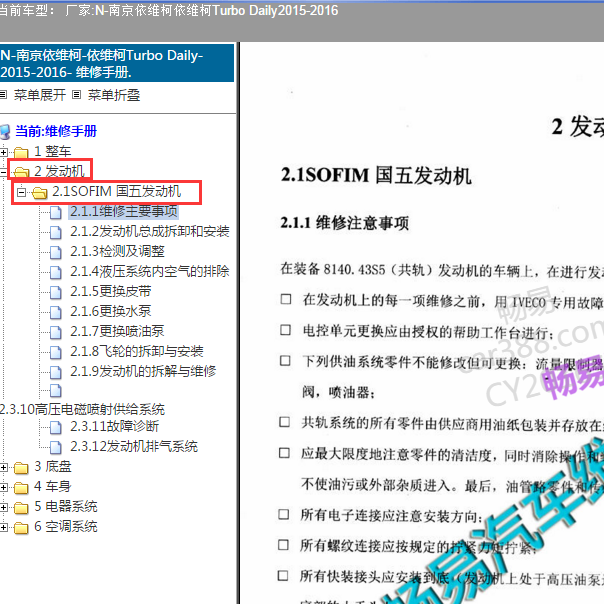Click the page icon of 2.1.3检测及调整
Image resolution: width=604 pixels, height=604 pixels.
(x=55, y=252)
